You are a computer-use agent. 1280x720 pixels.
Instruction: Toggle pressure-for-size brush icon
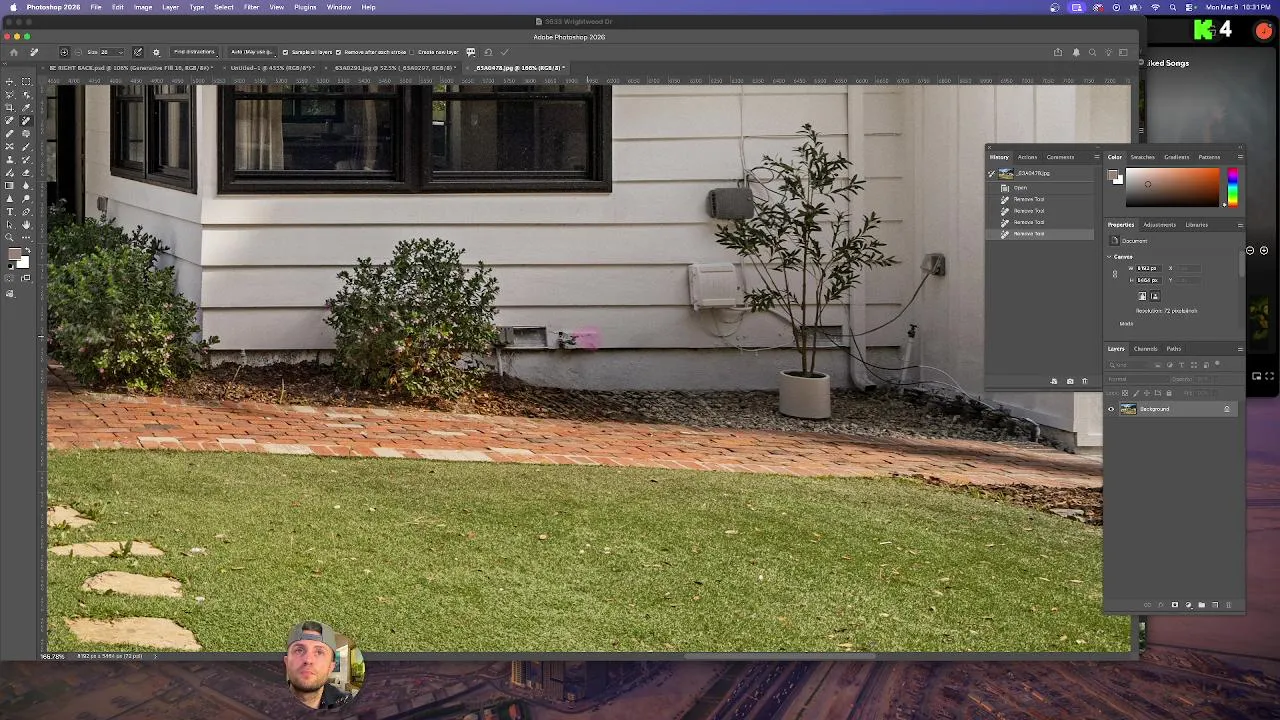(x=138, y=52)
